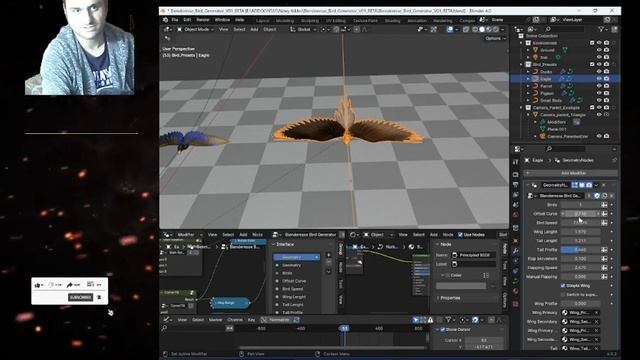Open the 3D viewport editor type menu

click(x=168, y=29)
